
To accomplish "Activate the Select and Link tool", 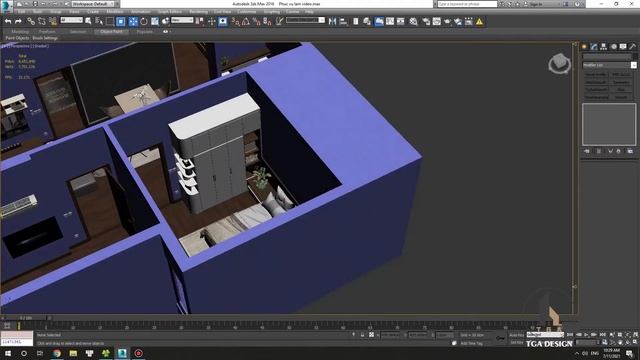I will 31,21.
